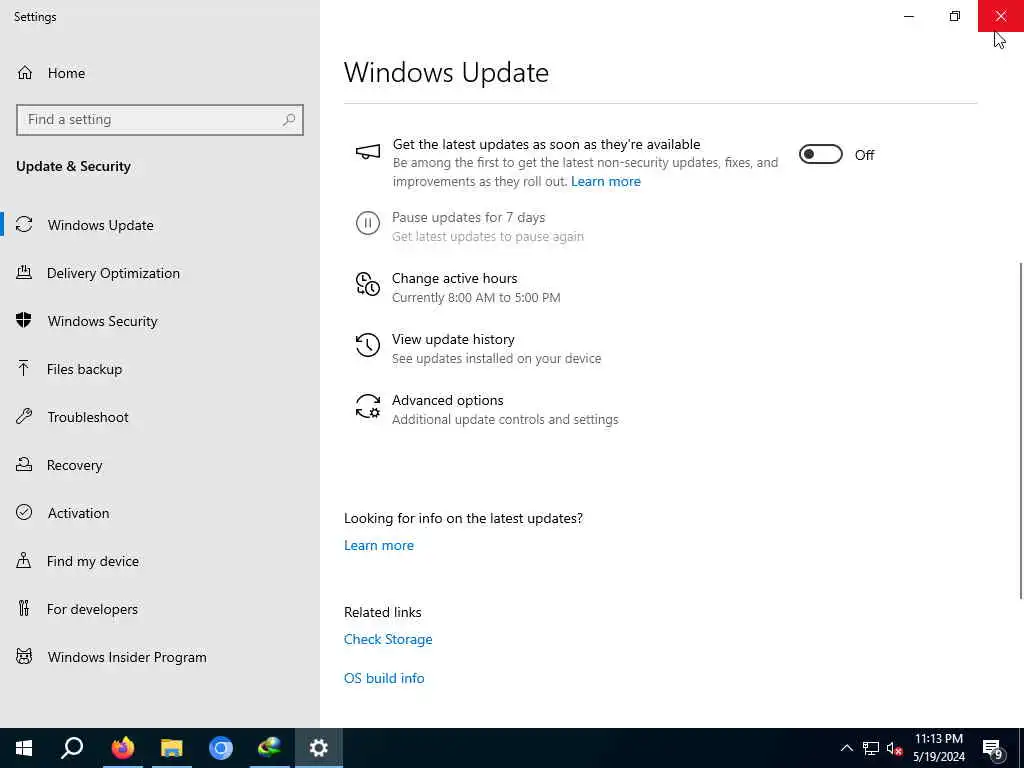Open the Check Storage link
This screenshot has height=768, width=1024.
click(x=388, y=639)
